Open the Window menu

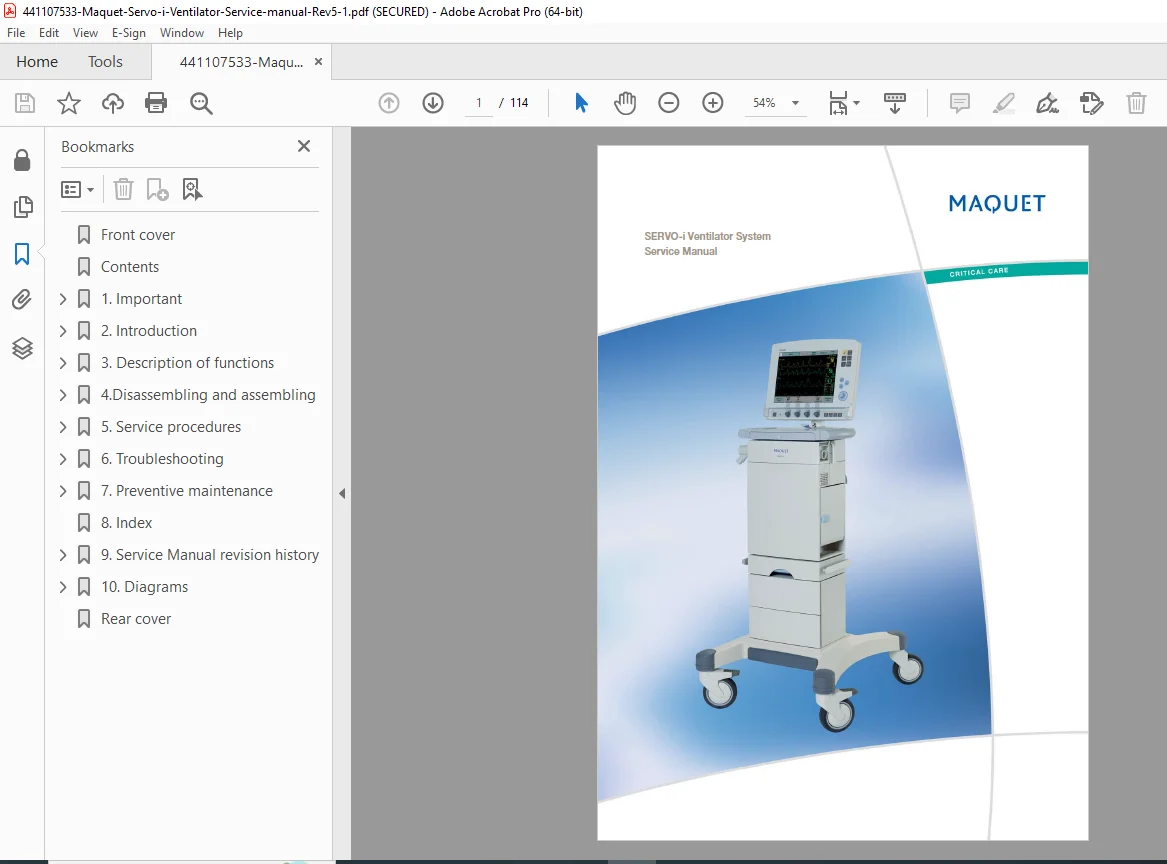(182, 33)
